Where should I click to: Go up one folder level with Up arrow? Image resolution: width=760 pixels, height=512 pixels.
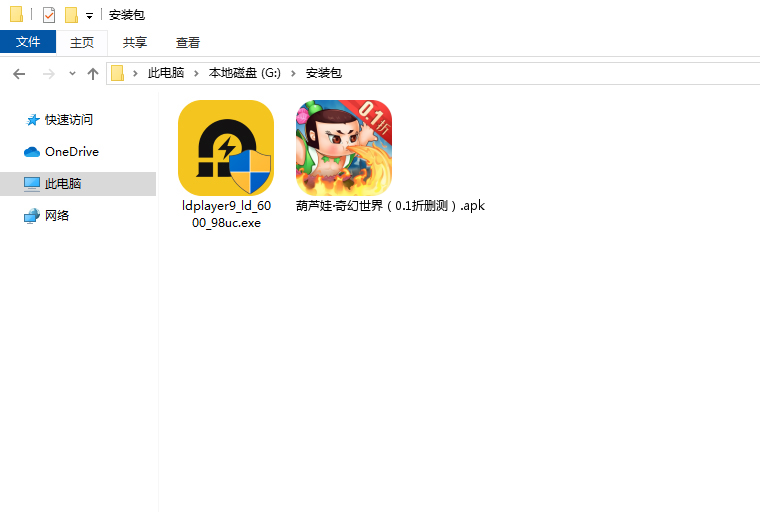coord(93,73)
